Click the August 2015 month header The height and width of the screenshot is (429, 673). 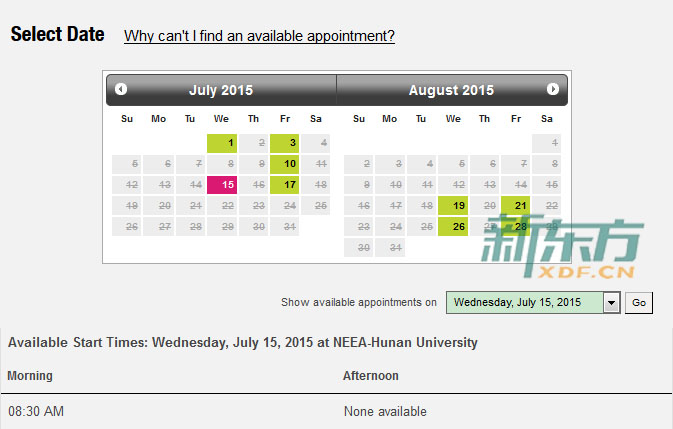click(451, 90)
